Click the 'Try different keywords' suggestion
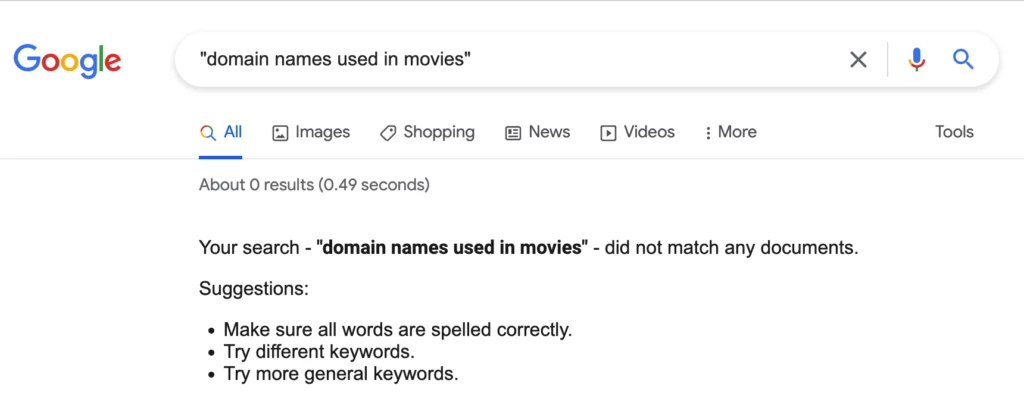Screen dimensions: 1024x402 coord(319,352)
